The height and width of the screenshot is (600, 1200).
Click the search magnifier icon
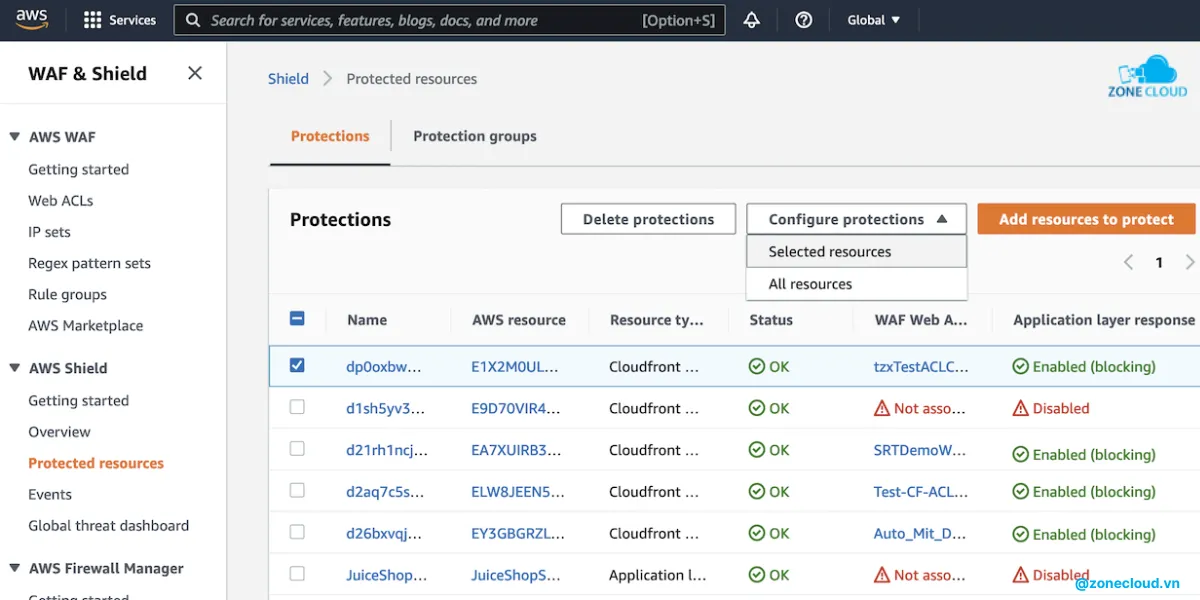(193, 20)
